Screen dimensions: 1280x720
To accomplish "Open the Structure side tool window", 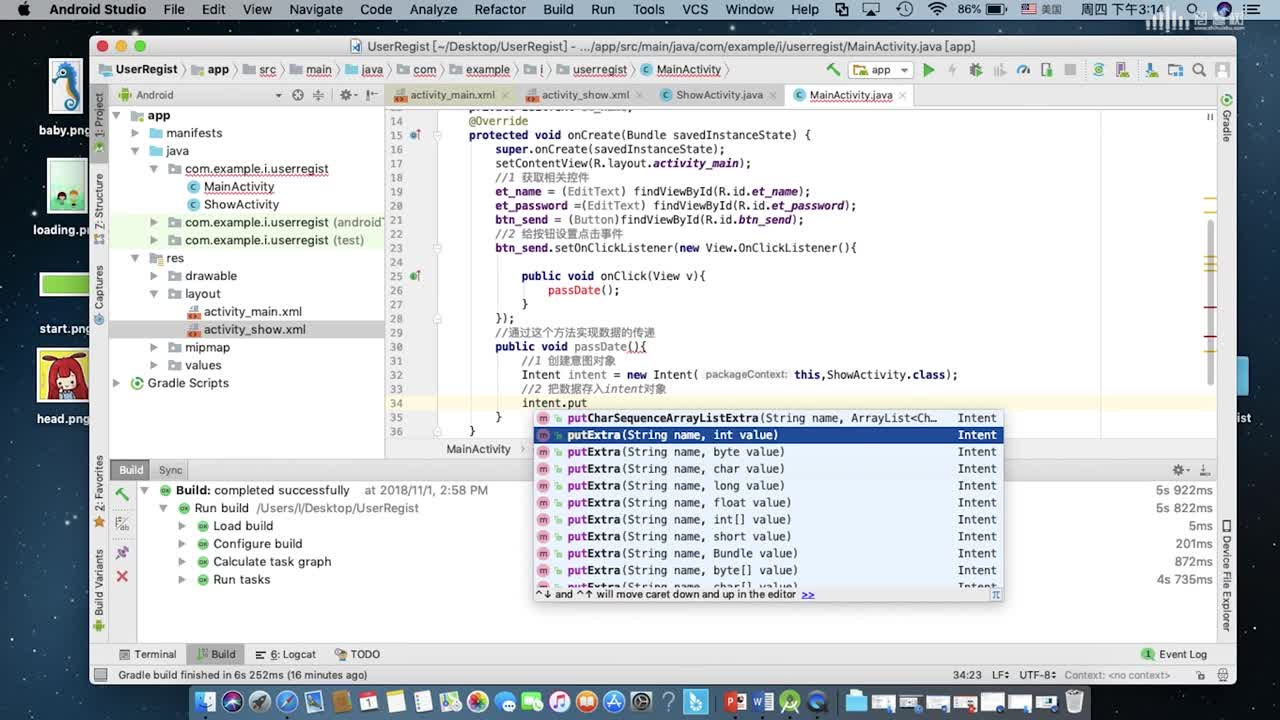I will pos(99,208).
